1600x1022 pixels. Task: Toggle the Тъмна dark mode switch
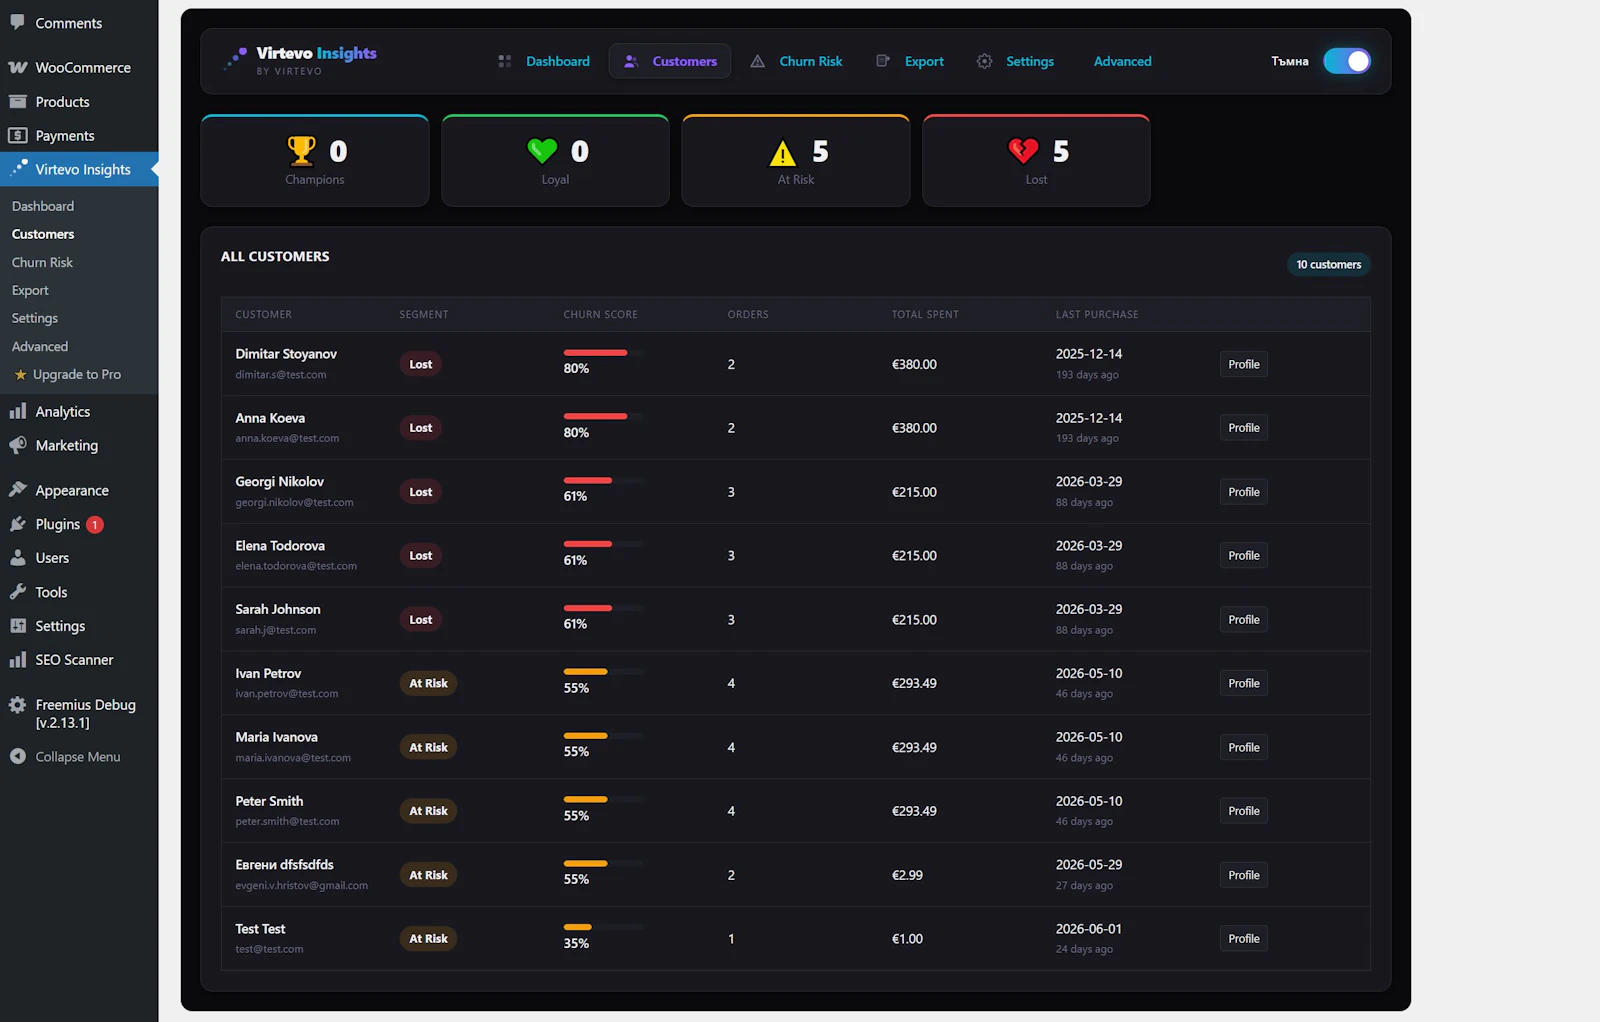tap(1347, 61)
